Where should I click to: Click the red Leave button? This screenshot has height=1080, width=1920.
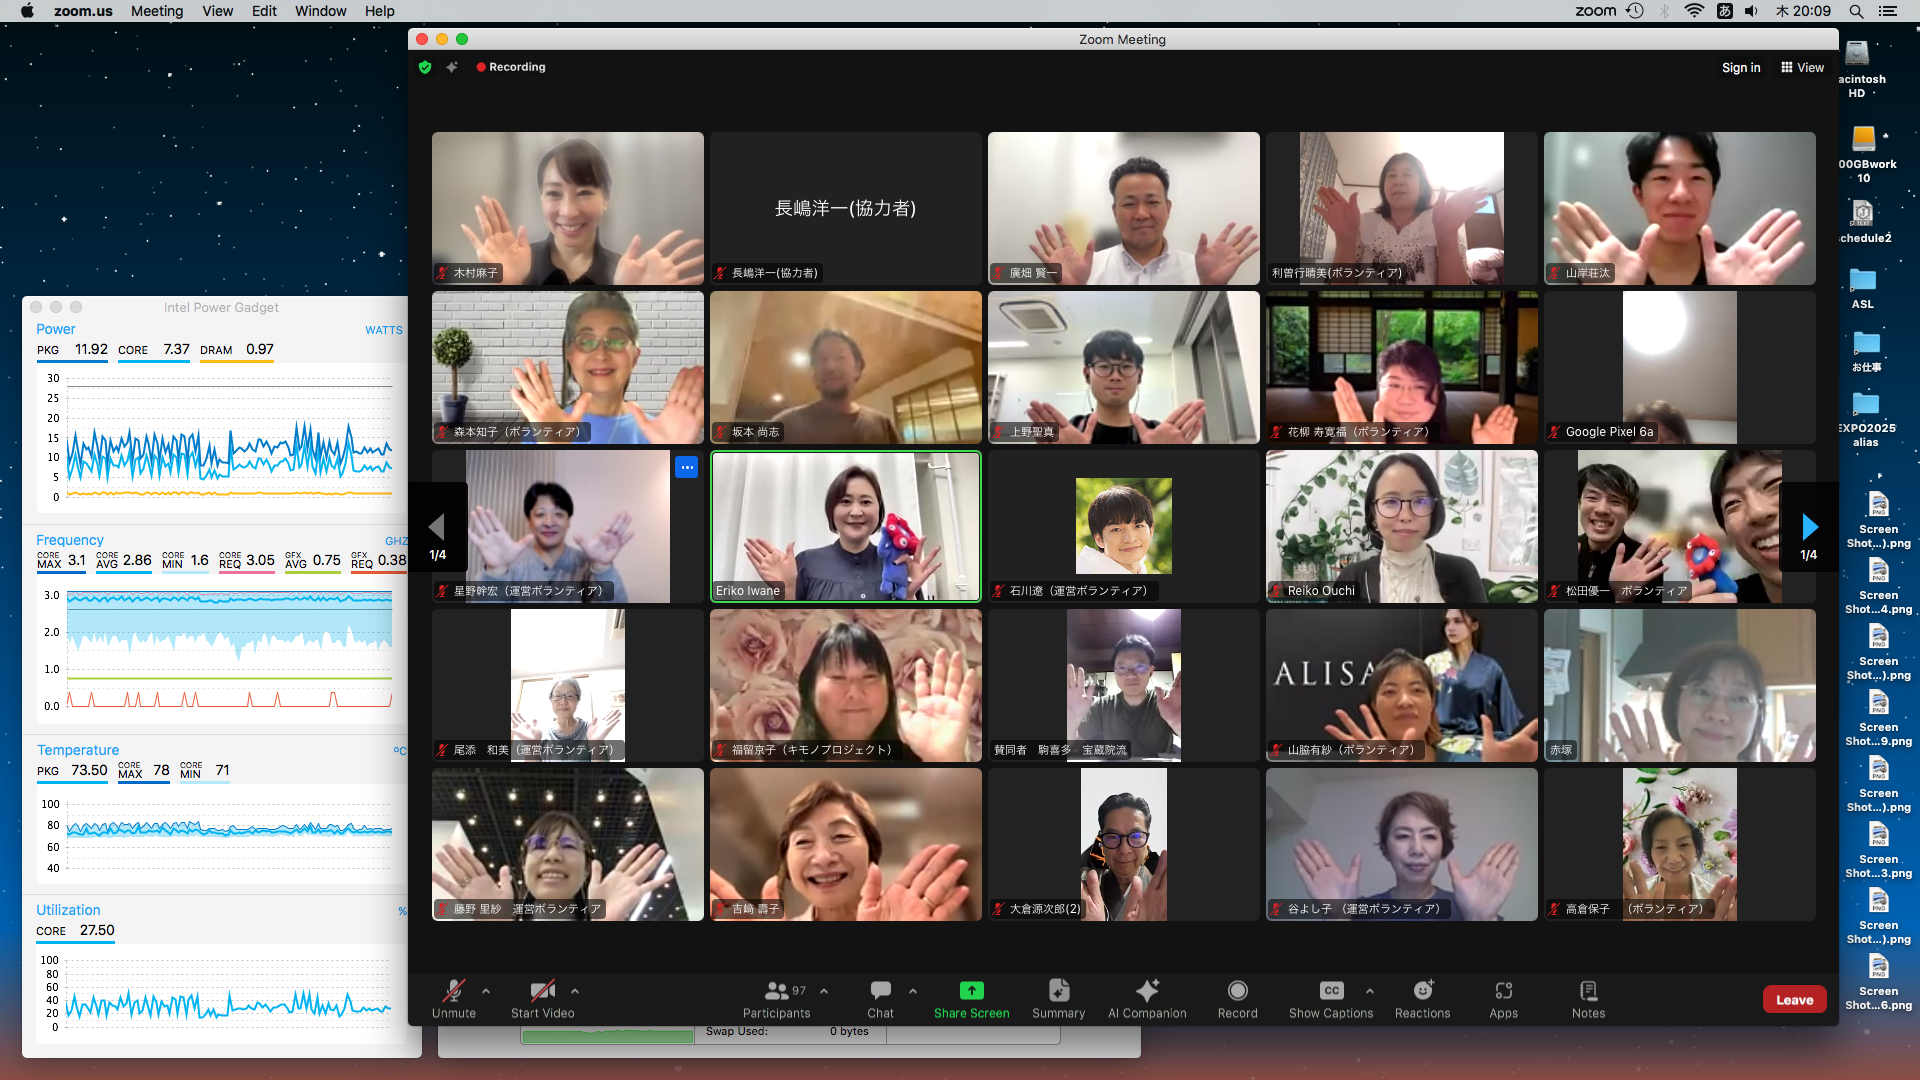pyautogui.click(x=1794, y=1000)
